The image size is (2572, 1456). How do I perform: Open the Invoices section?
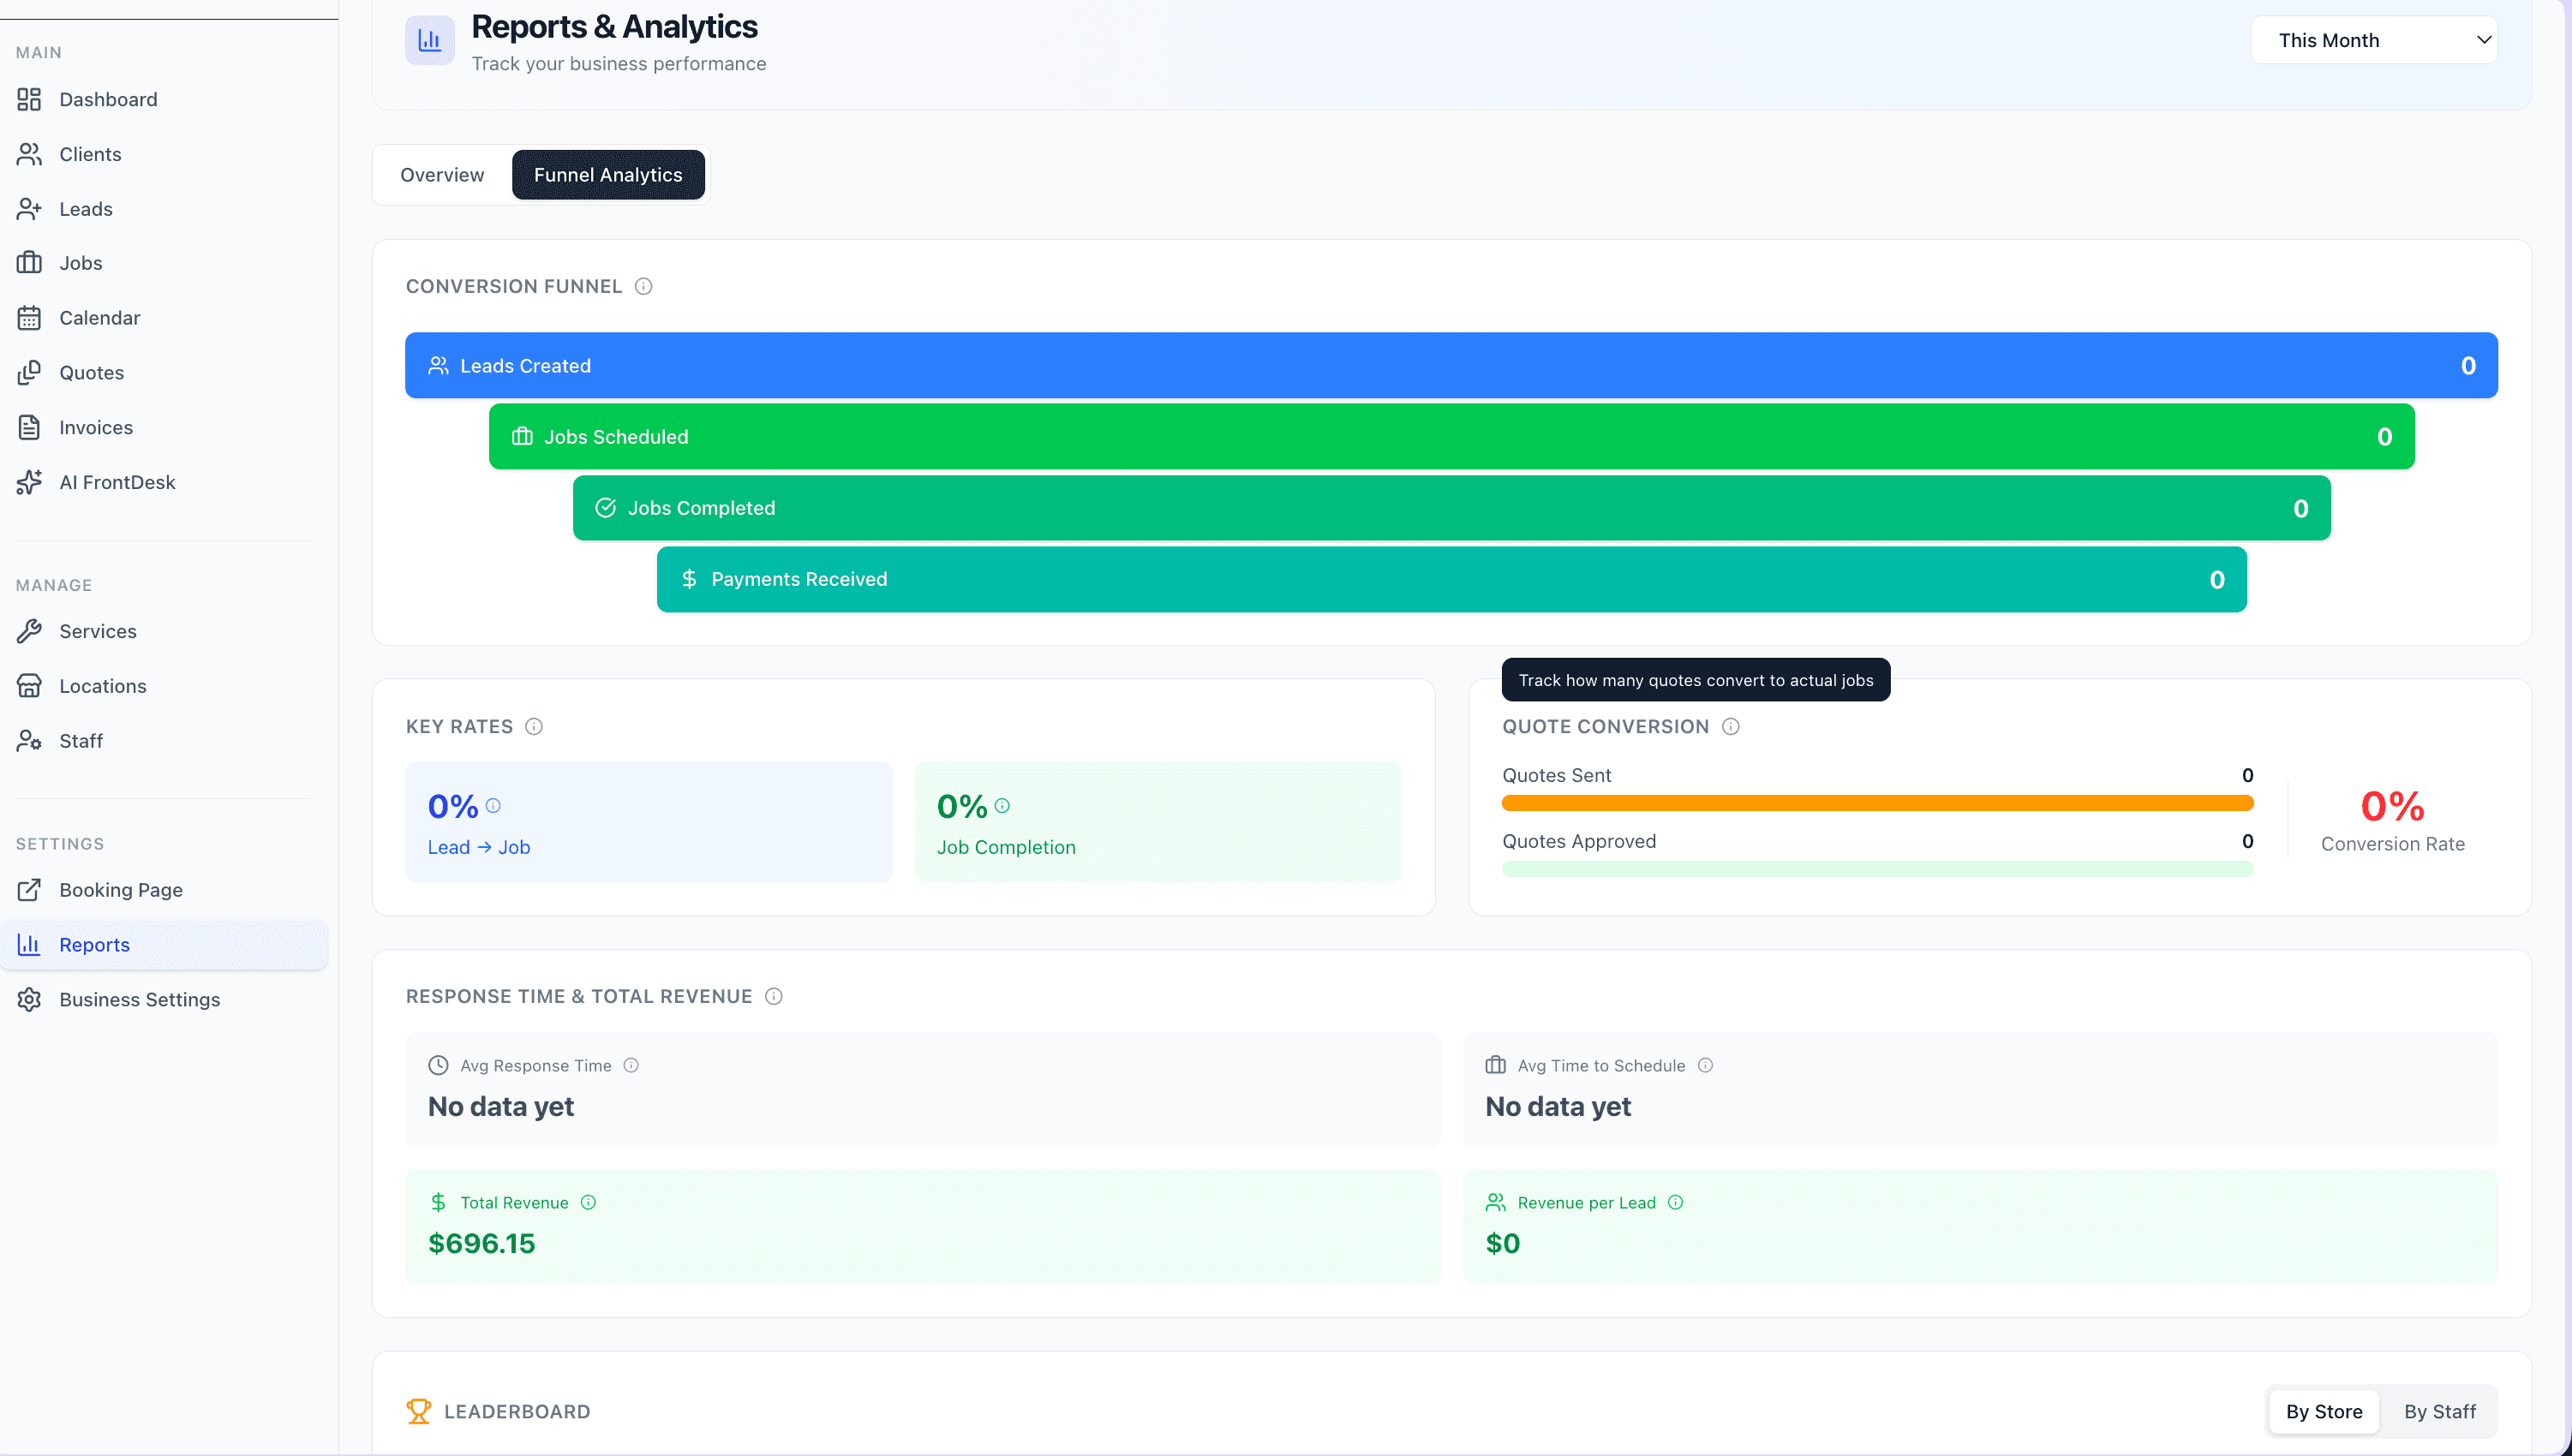(x=96, y=427)
